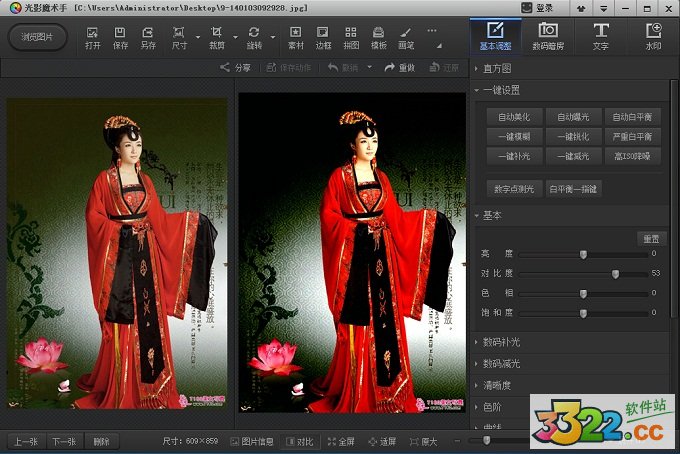The width and height of the screenshot is (680, 454).
Task: Click the 浏览图片 (Browse images) button
Action: [x=37, y=38]
